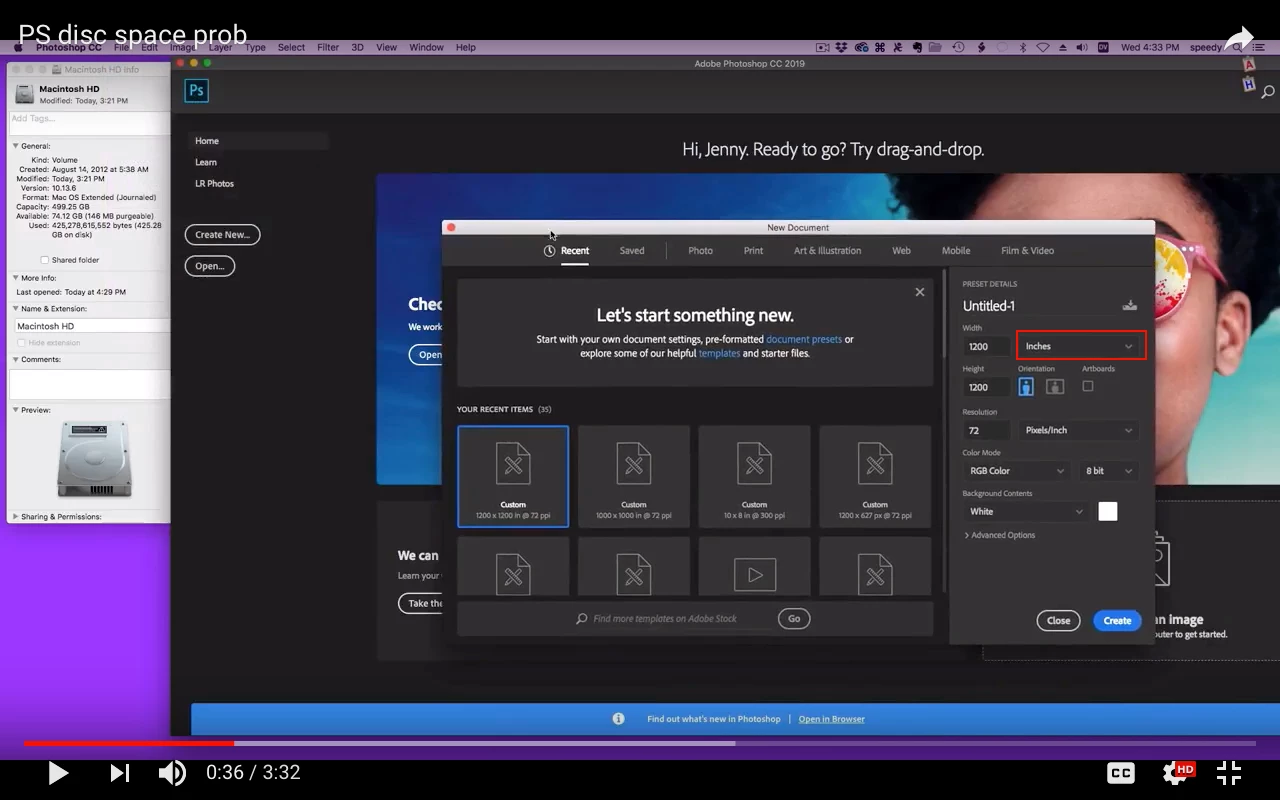Toggle closed captions CC button

(x=1121, y=773)
